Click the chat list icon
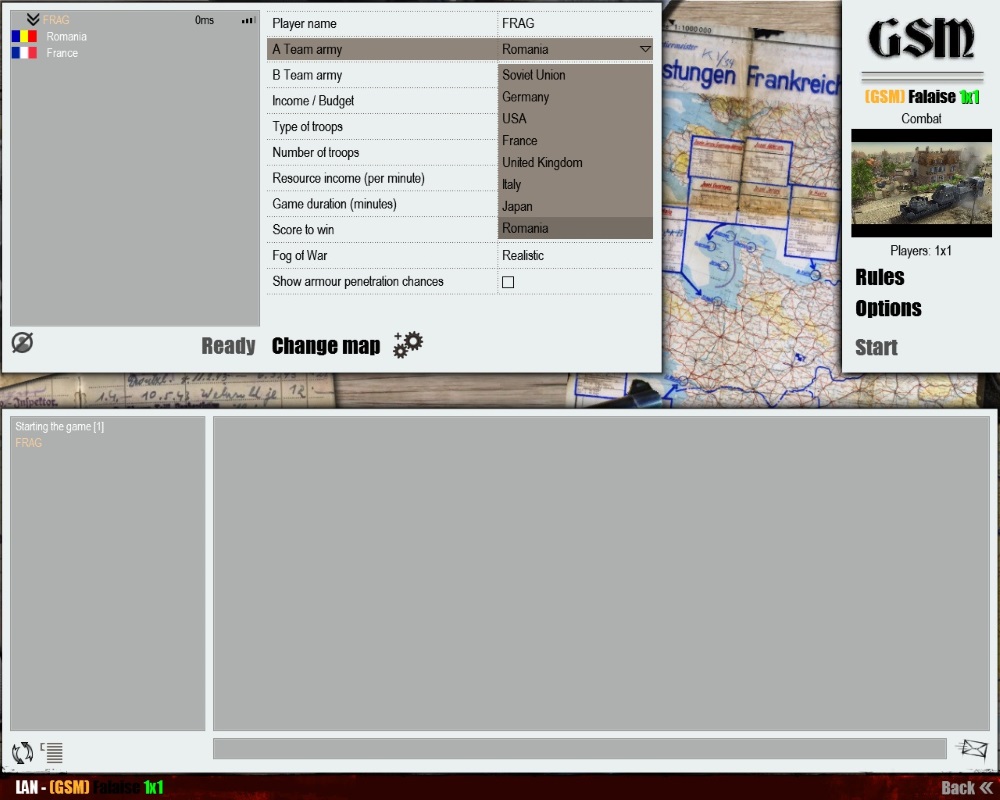 (x=52, y=753)
